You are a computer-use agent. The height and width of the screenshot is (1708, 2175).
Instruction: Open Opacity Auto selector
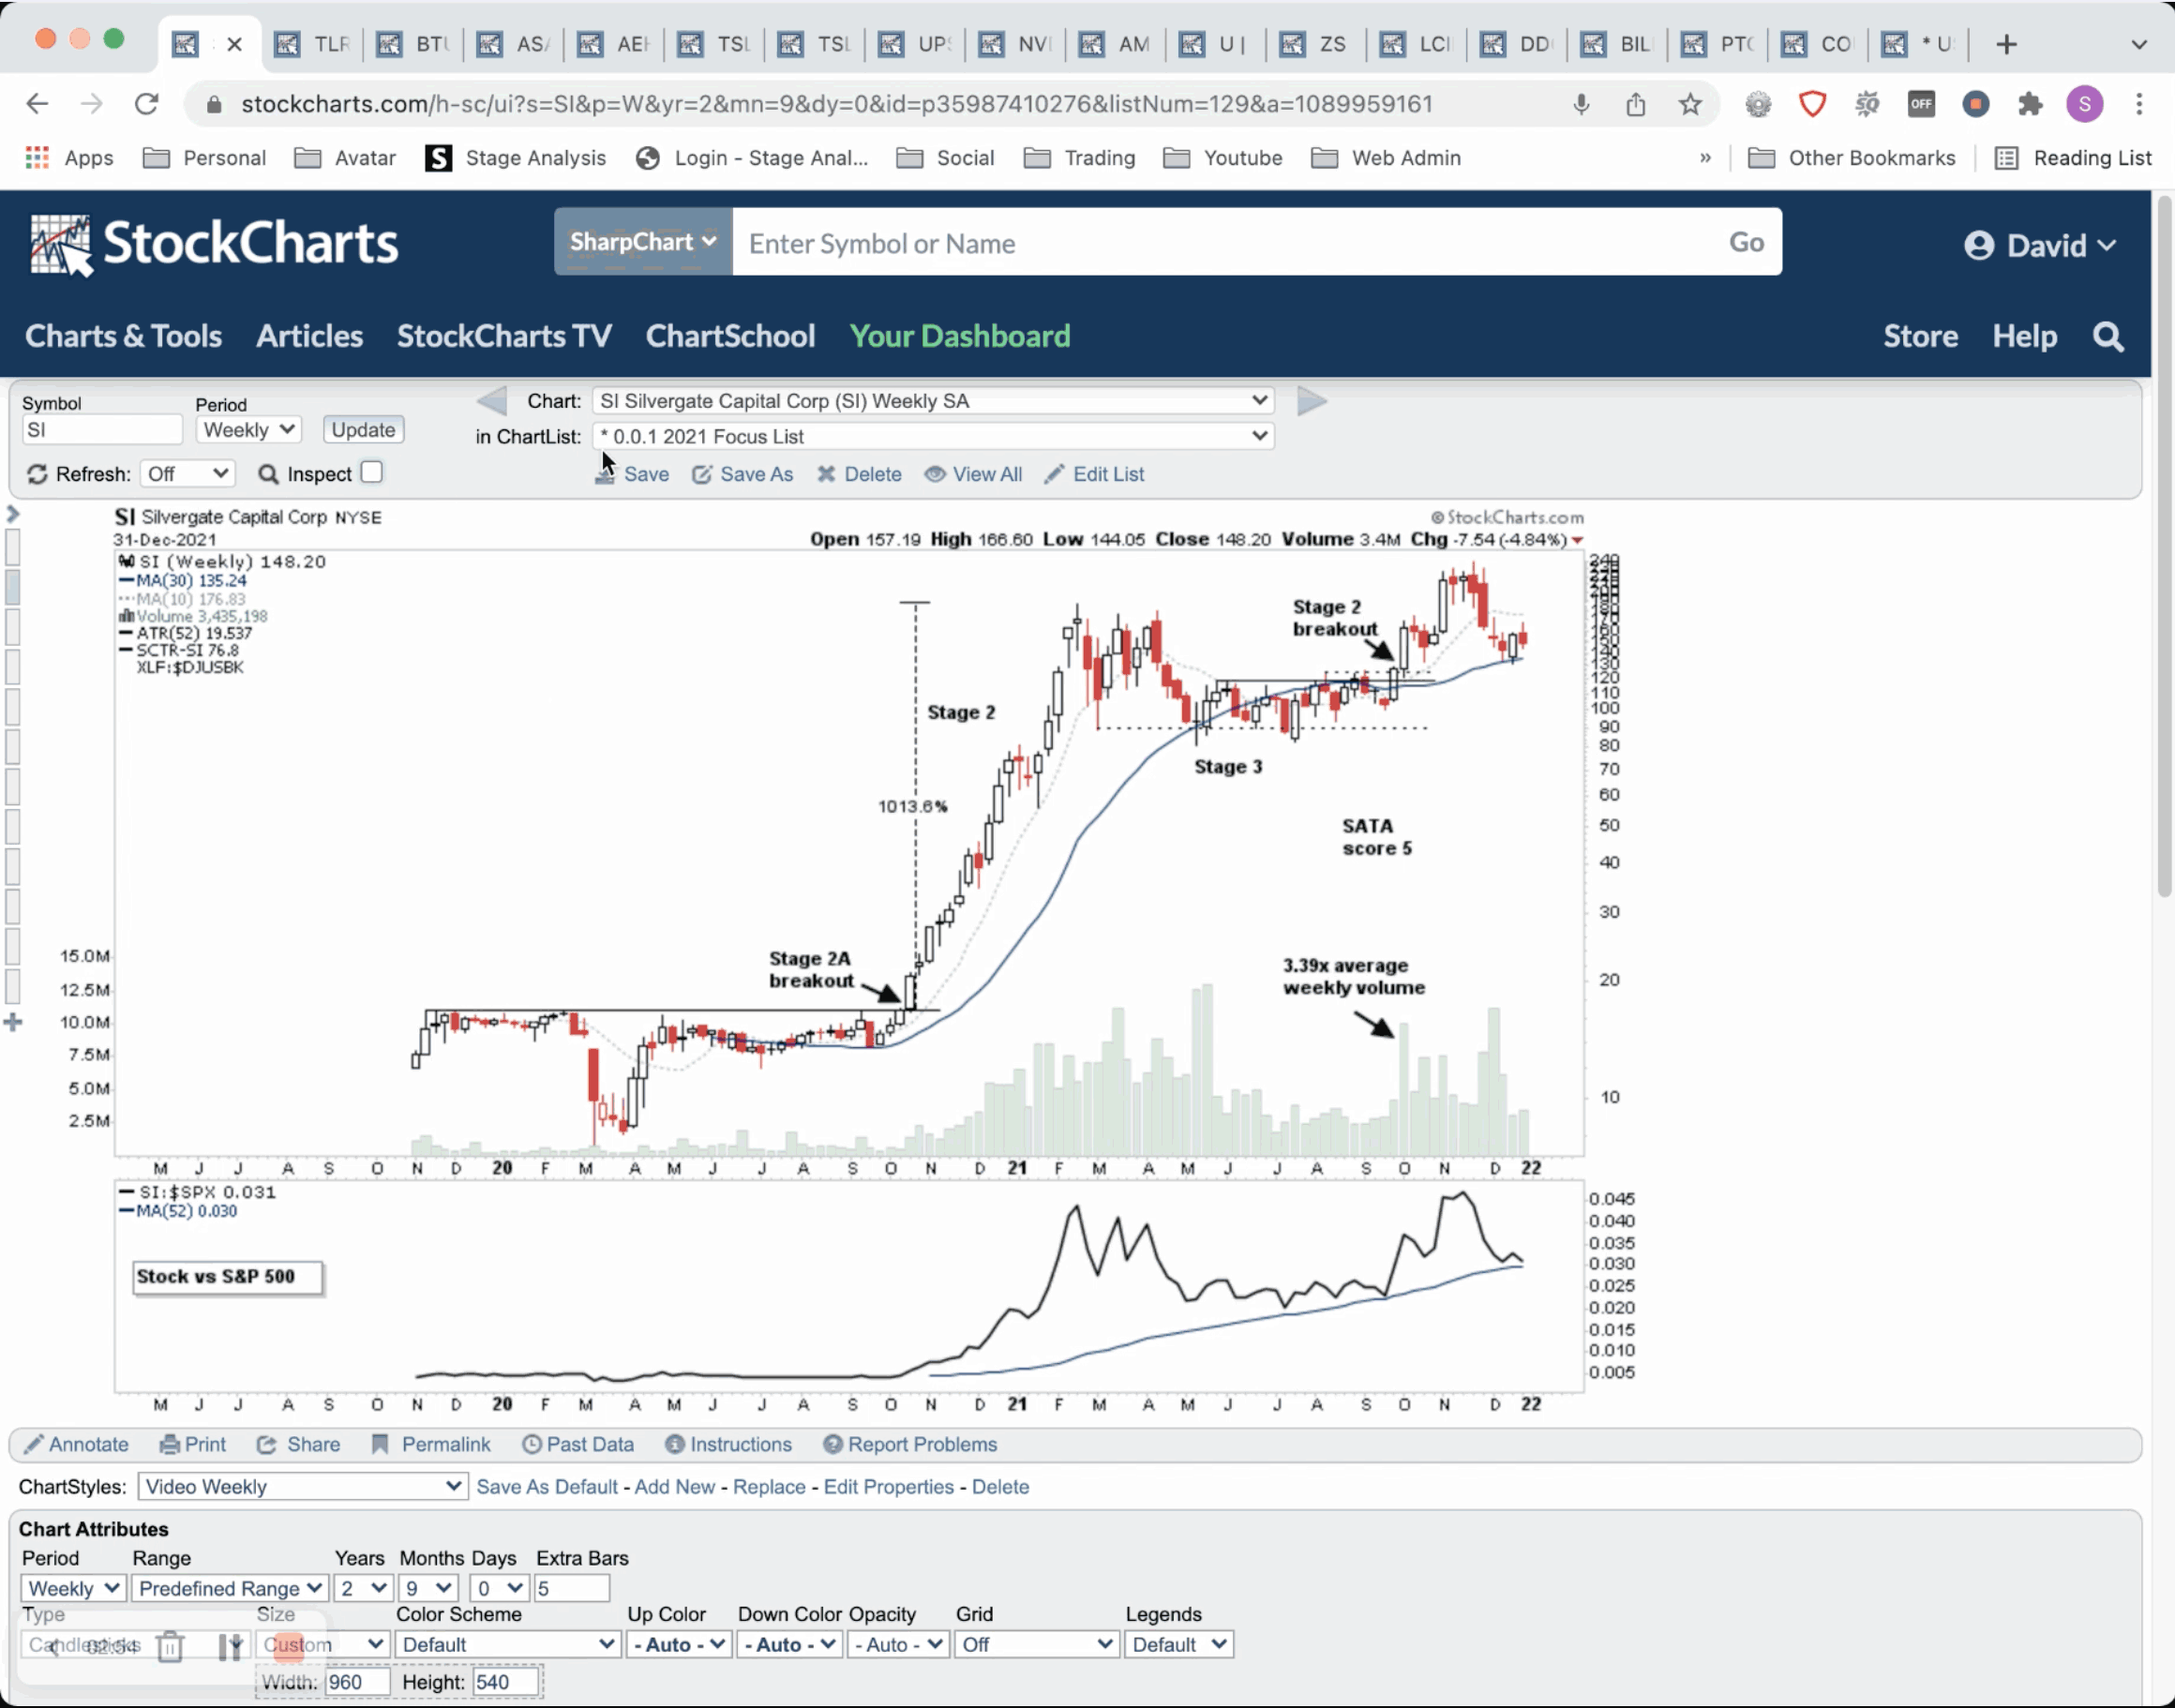(x=898, y=1644)
